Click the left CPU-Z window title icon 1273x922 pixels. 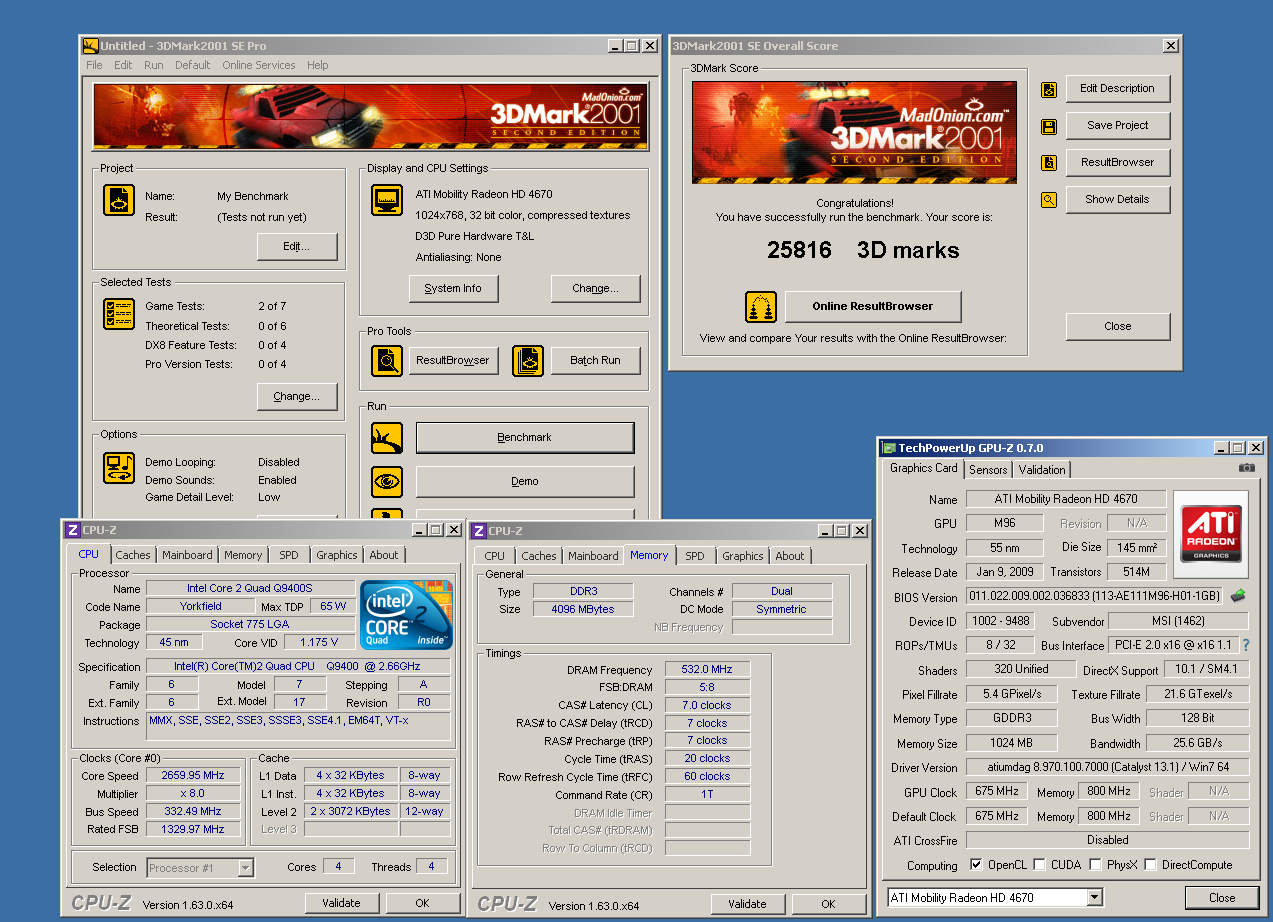coord(72,530)
